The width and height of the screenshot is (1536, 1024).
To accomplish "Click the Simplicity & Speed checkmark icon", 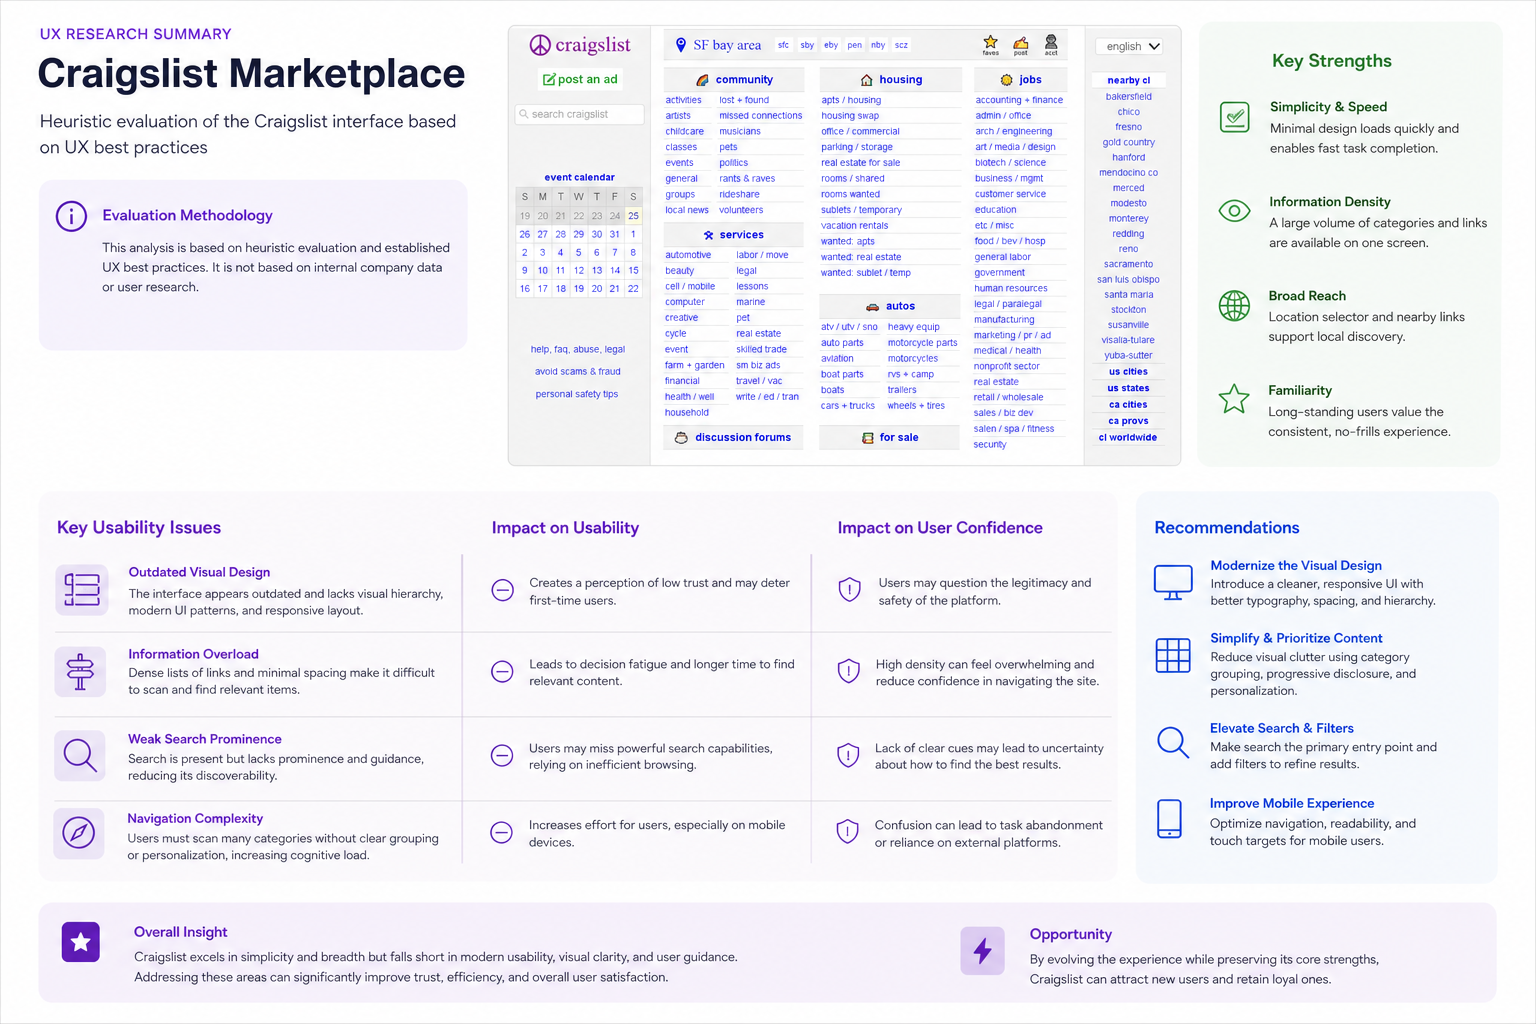I will tap(1235, 117).
